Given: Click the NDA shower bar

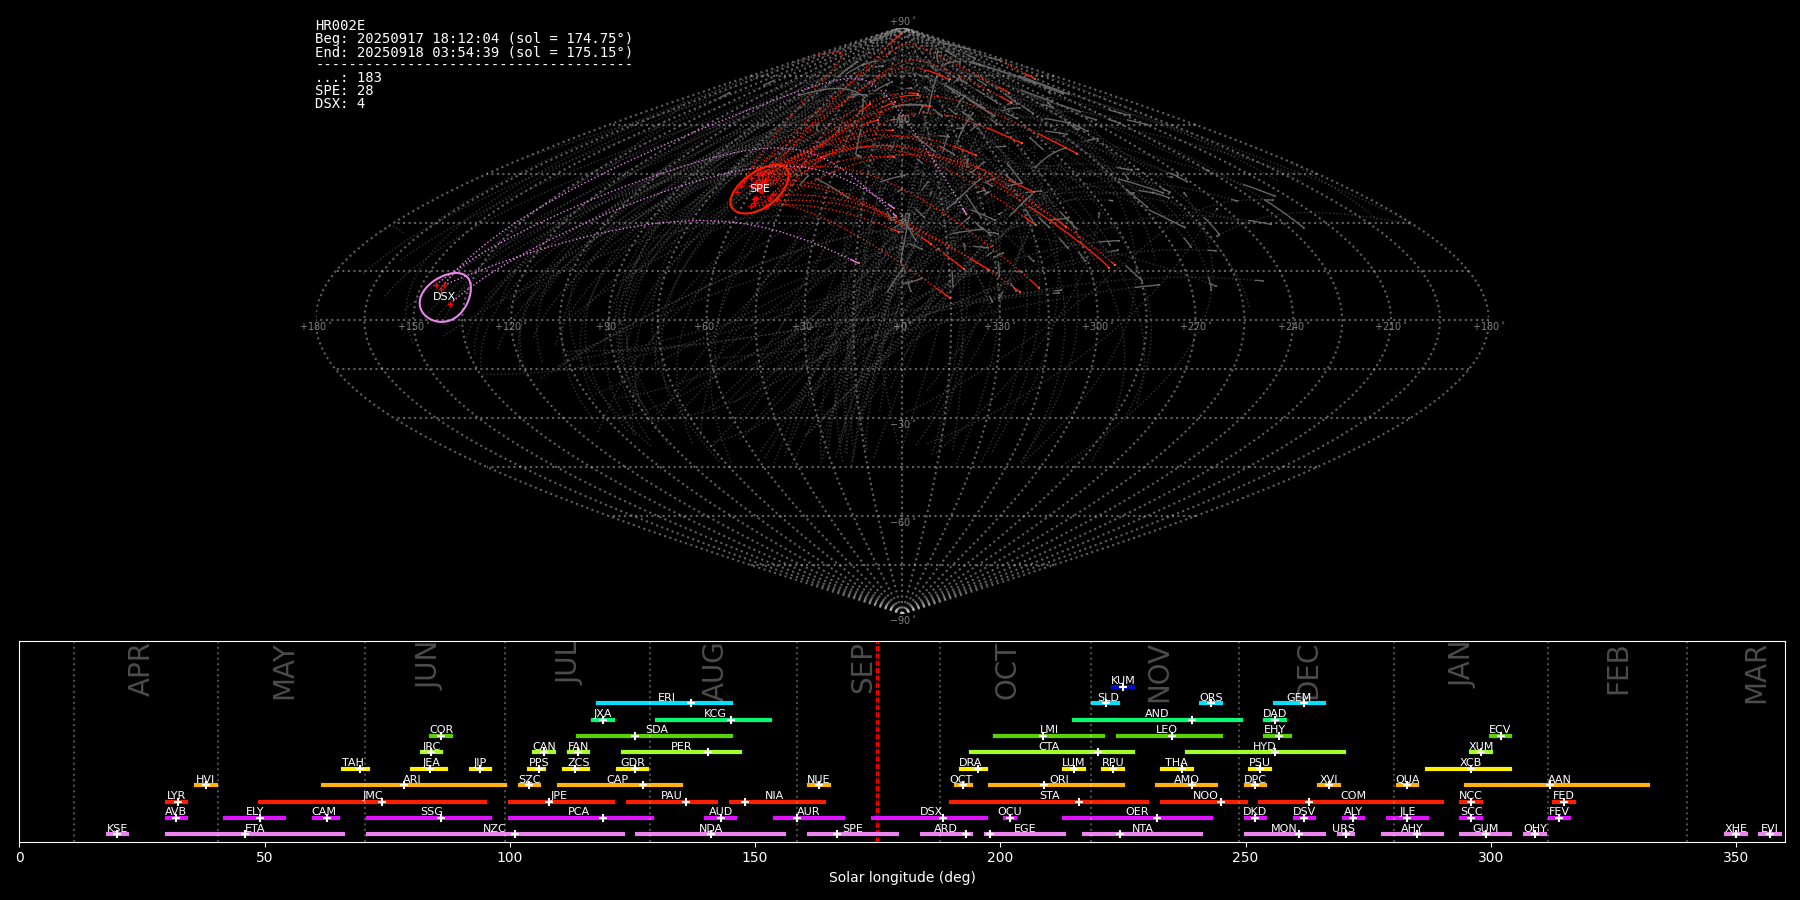Looking at the screenshot, I should (x=711, y=834).
